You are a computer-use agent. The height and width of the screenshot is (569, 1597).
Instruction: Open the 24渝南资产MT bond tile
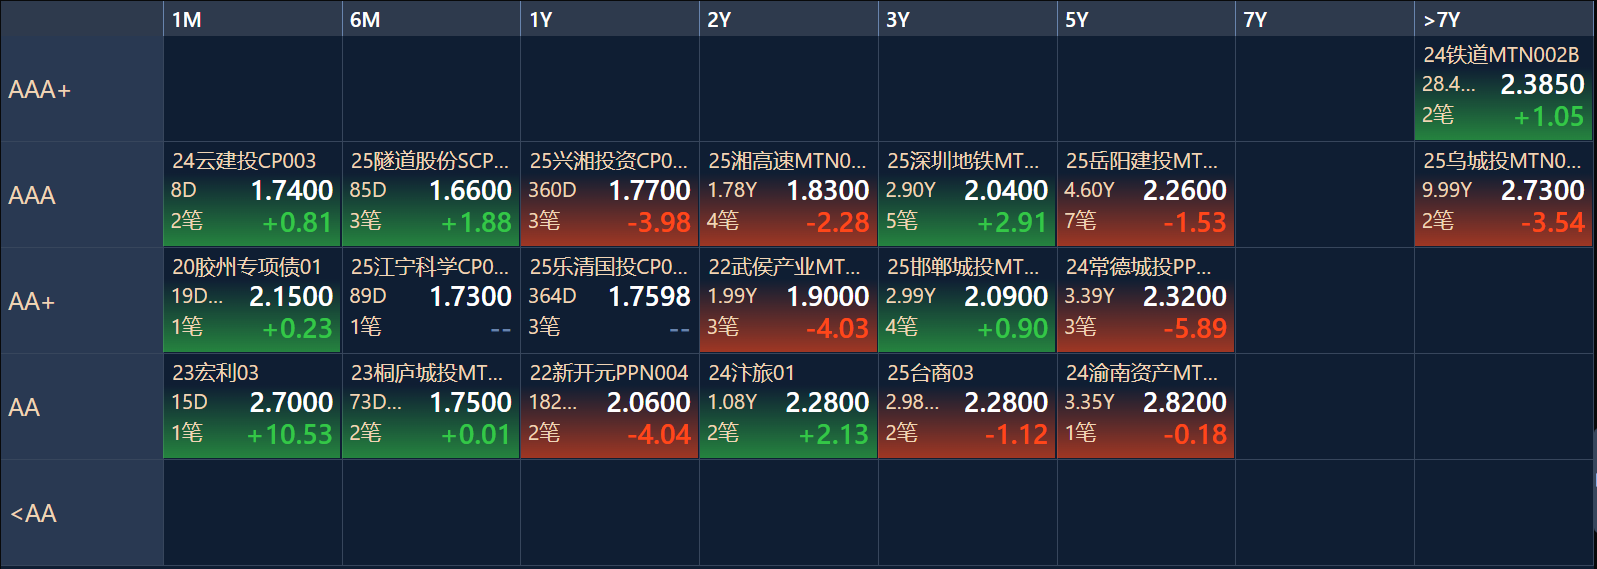click(1145, 406)
